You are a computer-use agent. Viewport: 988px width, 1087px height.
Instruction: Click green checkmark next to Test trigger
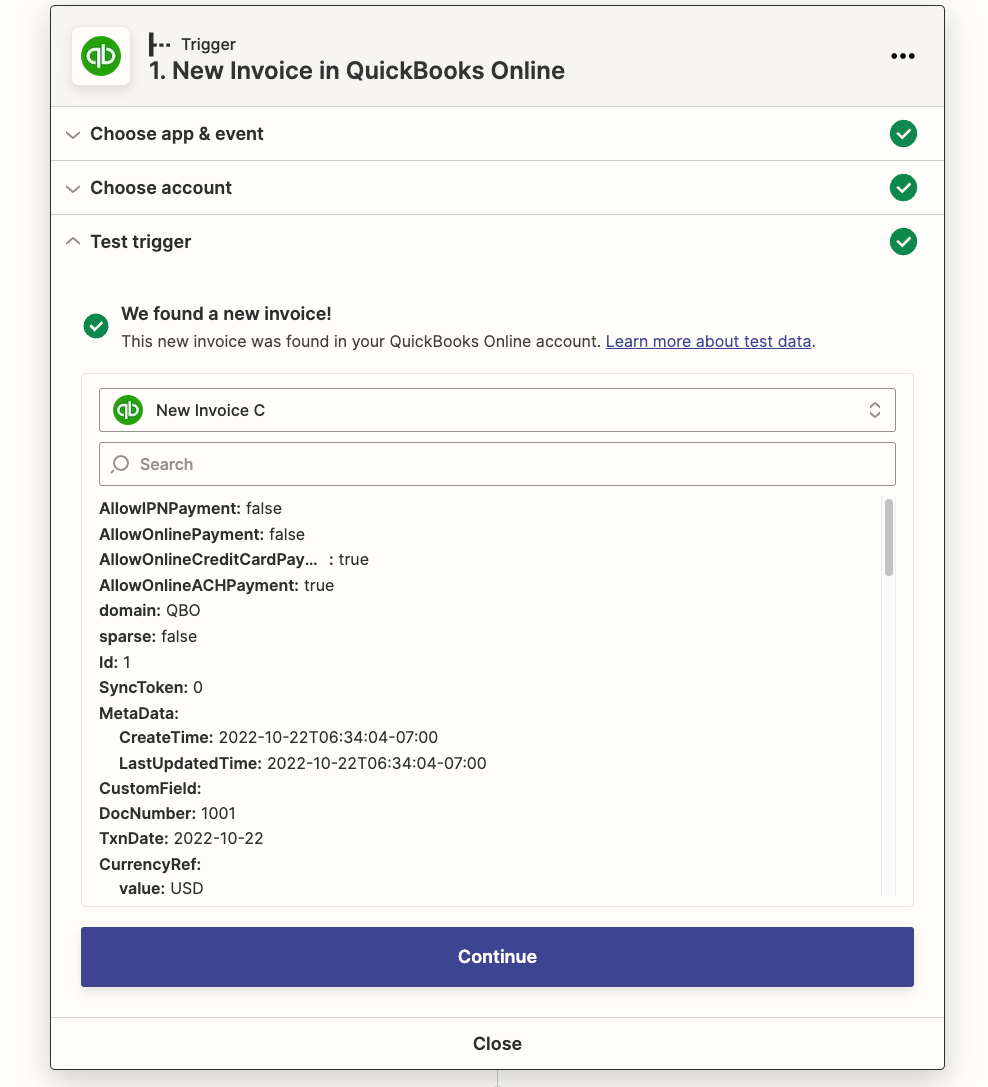pyautogui.click(x=903, y=242)
